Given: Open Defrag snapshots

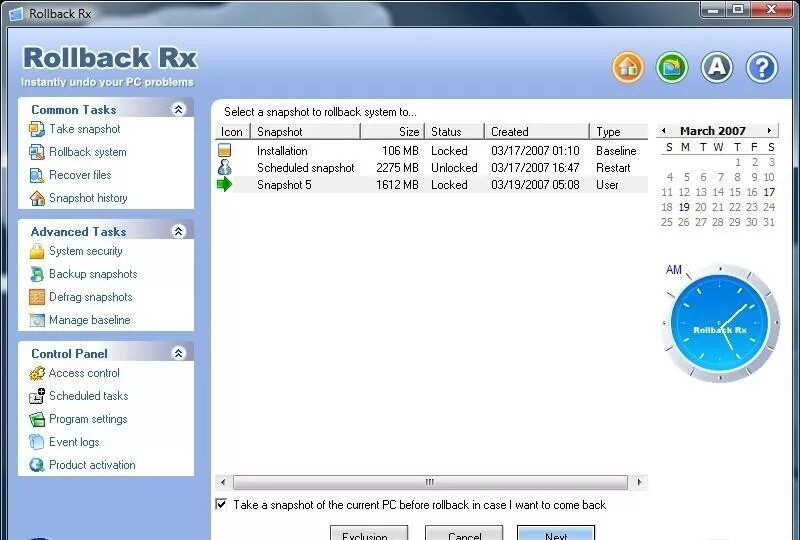Looking at the screenshot, I should point(91,297).
